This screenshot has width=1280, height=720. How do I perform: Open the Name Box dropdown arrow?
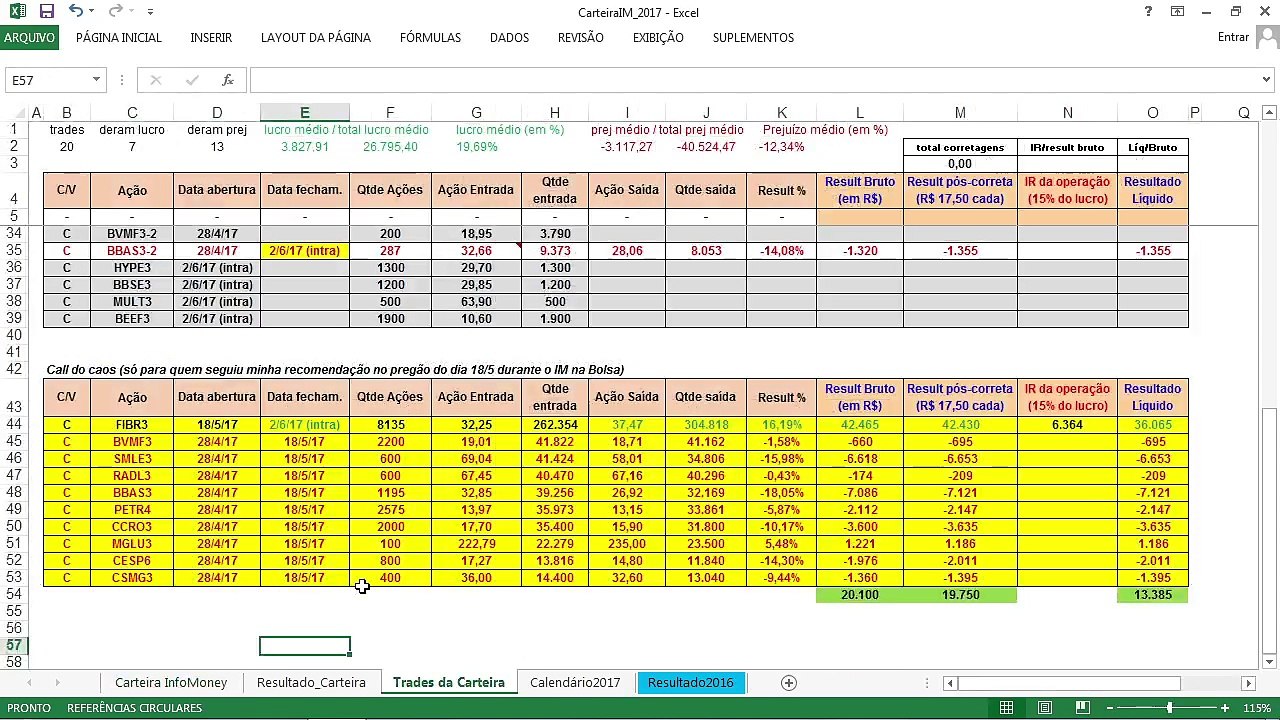tap(96, 80)
